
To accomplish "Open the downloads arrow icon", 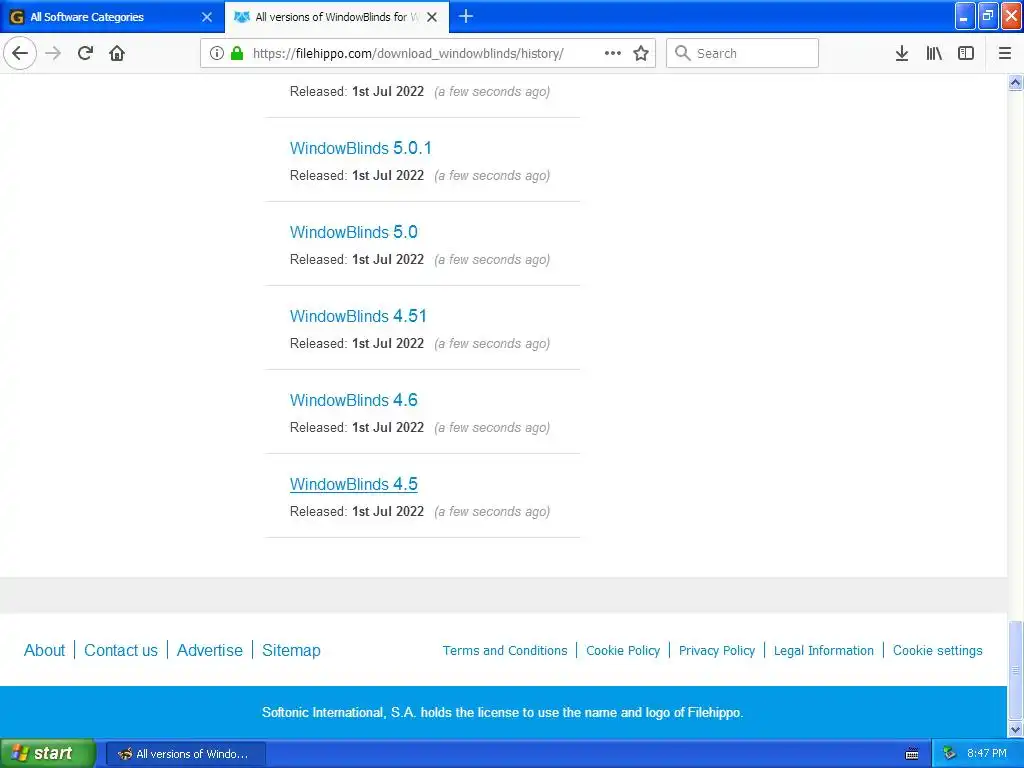I will pyautogui.click(x=902, y=53).
